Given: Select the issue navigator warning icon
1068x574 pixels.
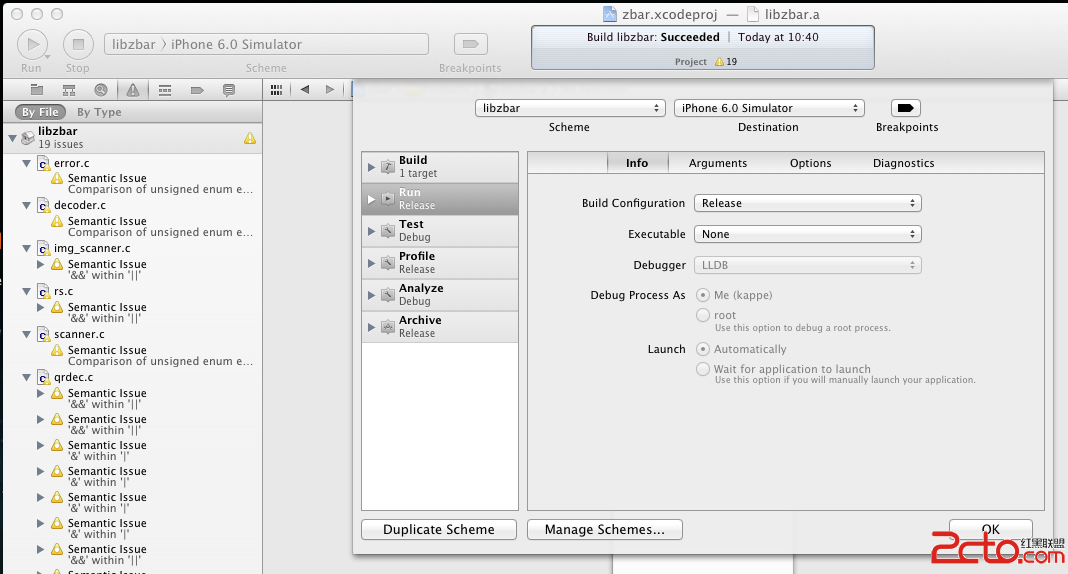Looking at the screenshot, I should [x=133, y=90].
